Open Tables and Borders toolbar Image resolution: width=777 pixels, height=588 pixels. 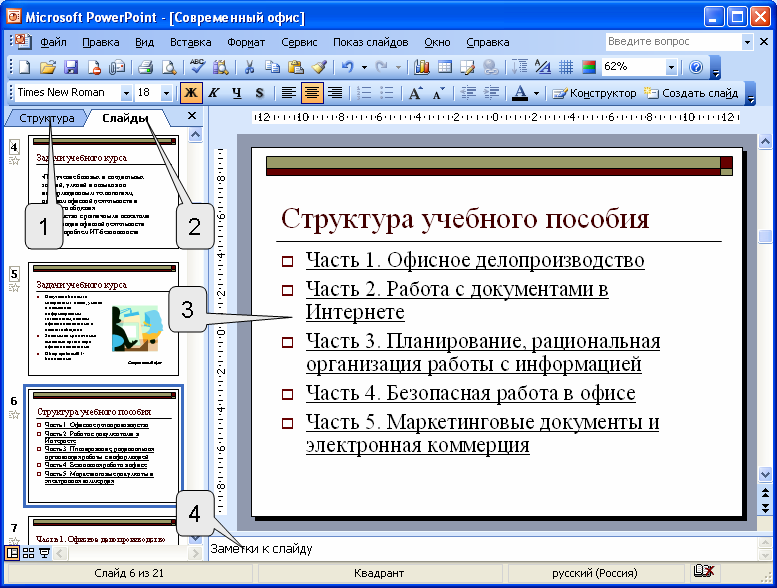coord(467,67)
